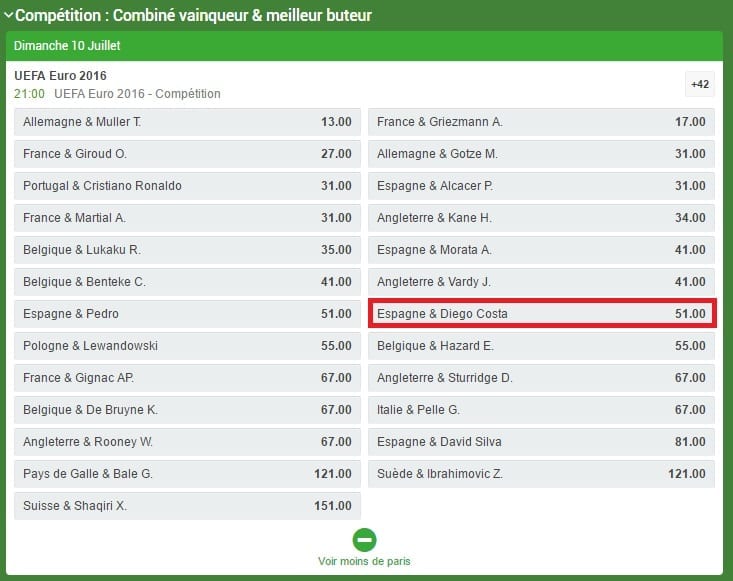
Task: Select Espagne & Diego Costa odds 51.00
Action: (x=541, y=314)
